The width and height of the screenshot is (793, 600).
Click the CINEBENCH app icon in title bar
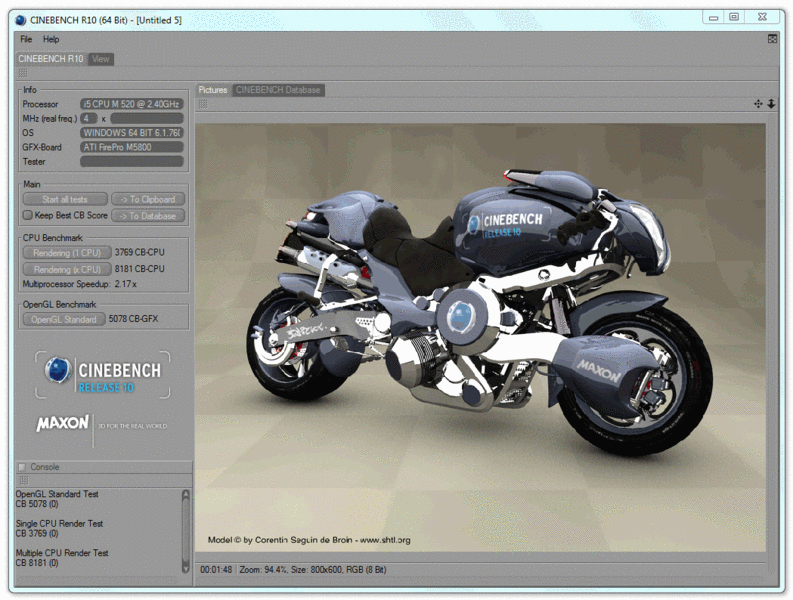[21, 20]
